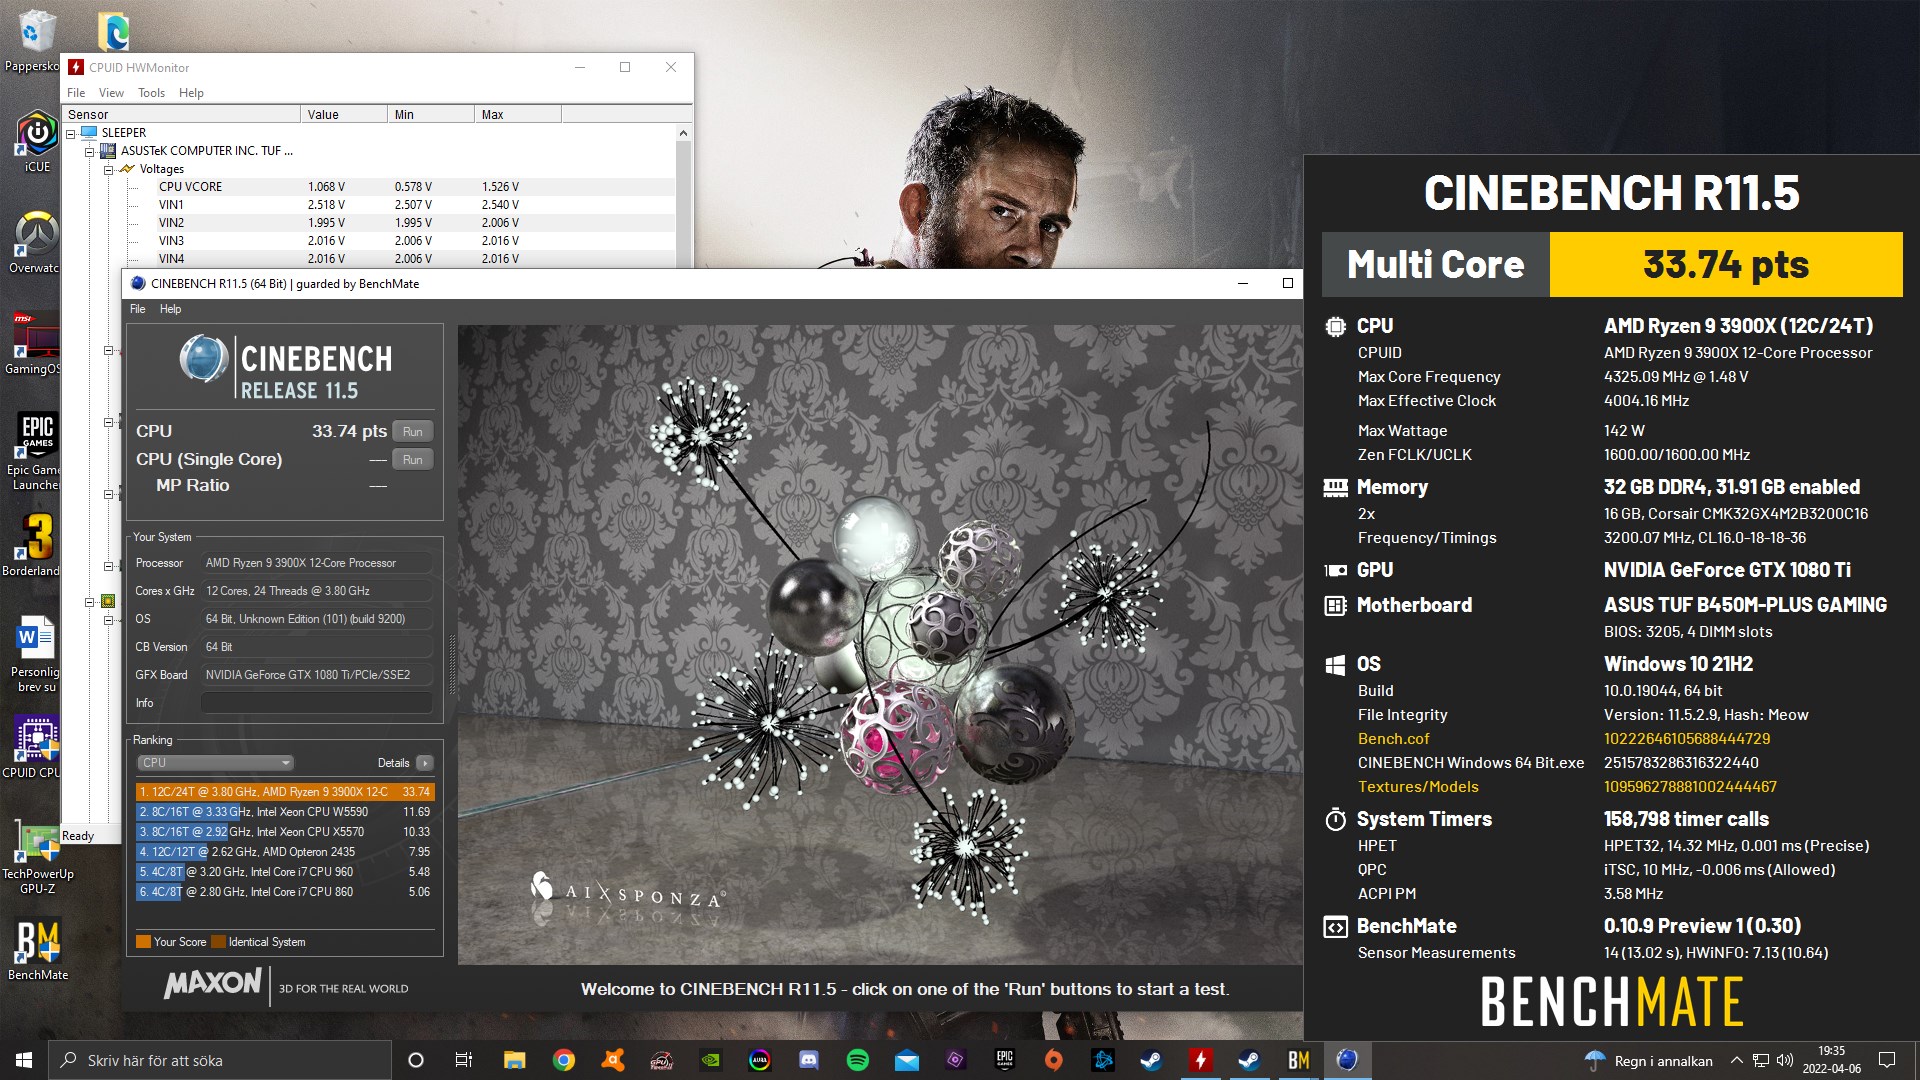Click the Cinebench Info input field

pyautogui.click(x=316, y=703)
